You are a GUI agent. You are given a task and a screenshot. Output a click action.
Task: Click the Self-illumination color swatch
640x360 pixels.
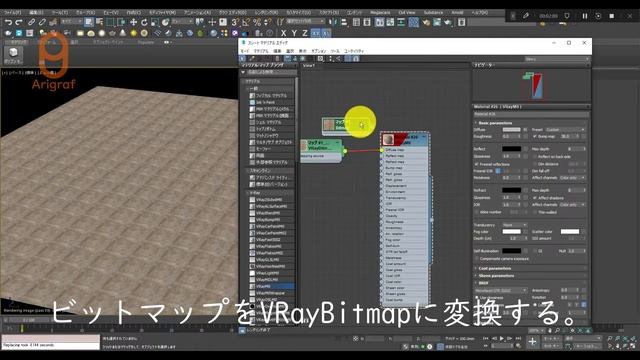click(511, 251)
